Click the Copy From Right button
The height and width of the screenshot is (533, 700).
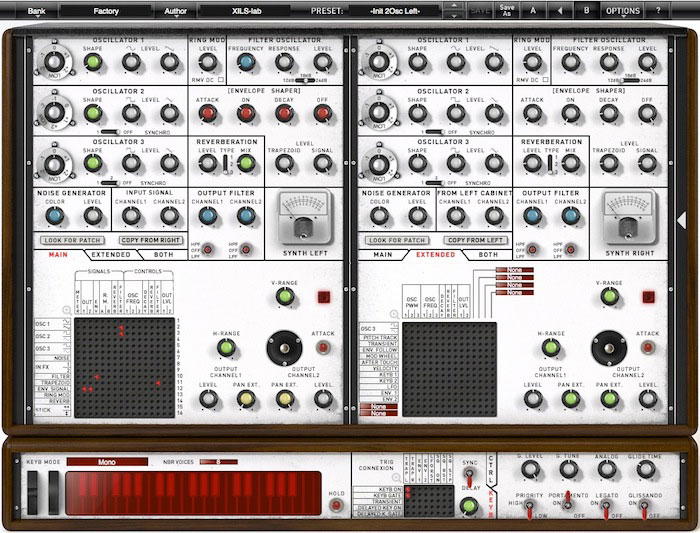tap(150, 240)
